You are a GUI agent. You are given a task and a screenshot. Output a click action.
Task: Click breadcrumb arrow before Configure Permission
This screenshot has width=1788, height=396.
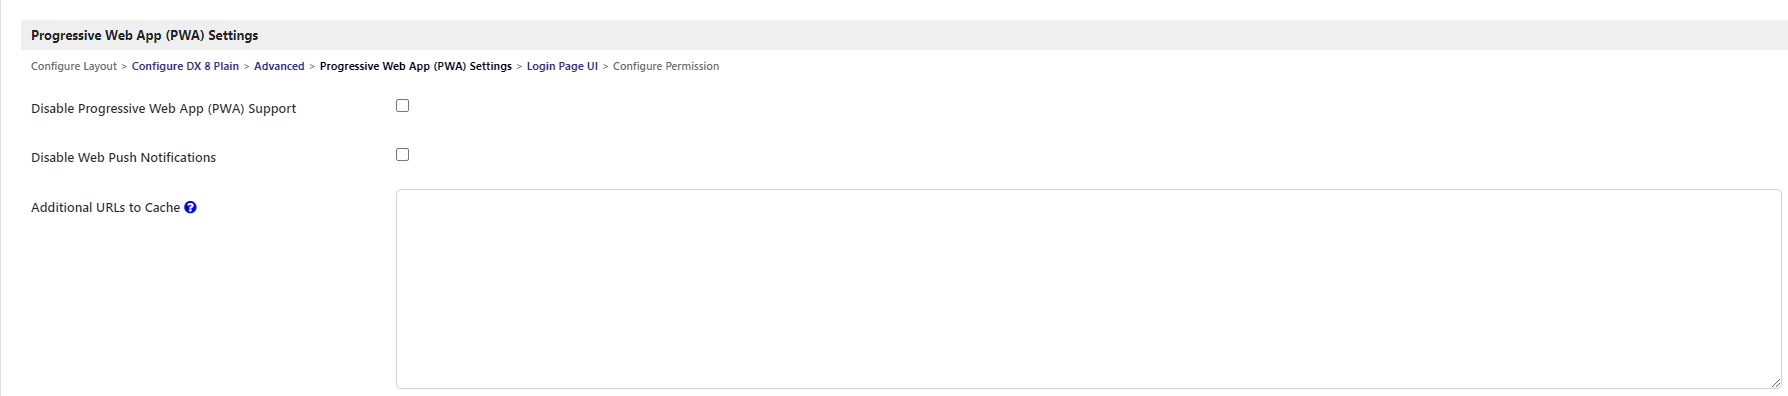point(605,67)
